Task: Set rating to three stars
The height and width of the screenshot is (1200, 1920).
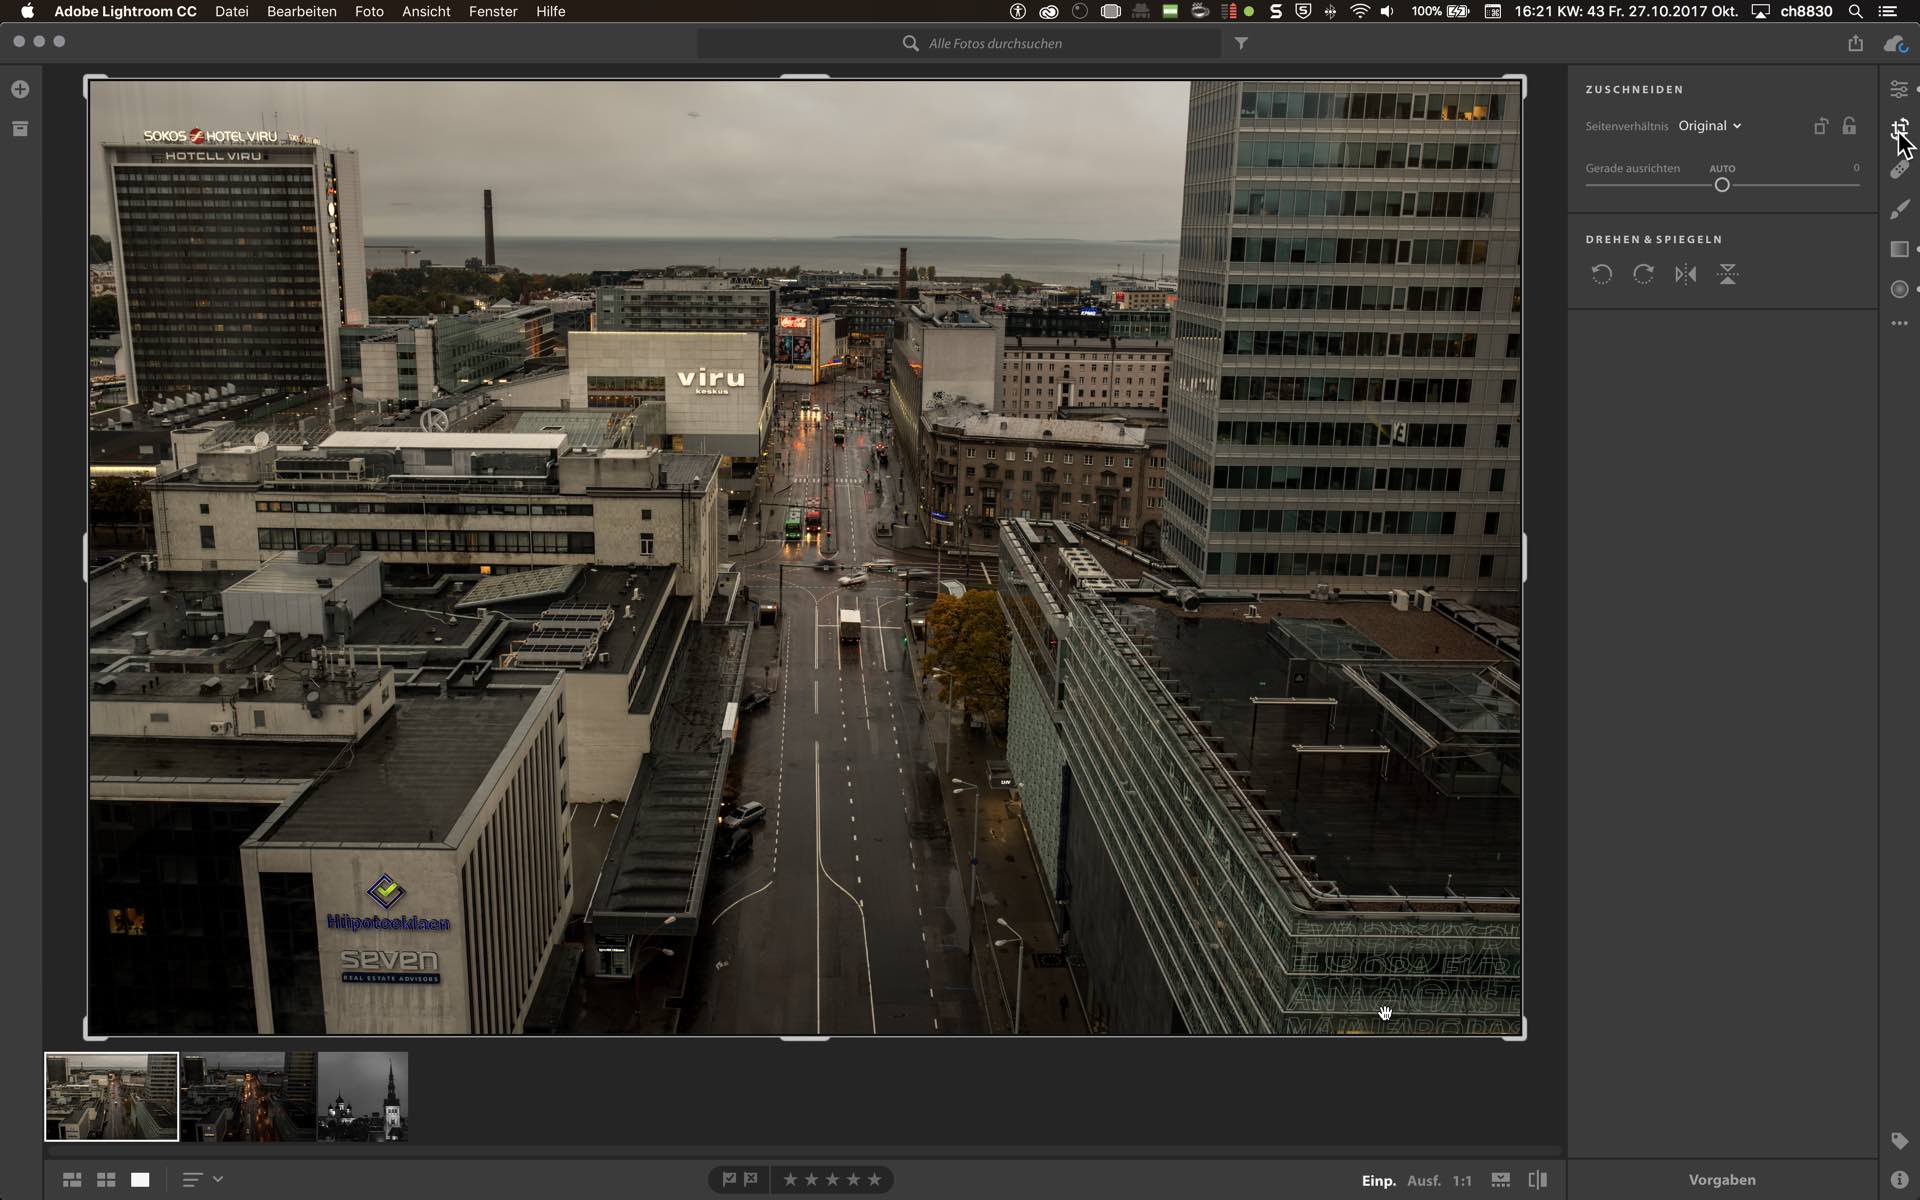Action: coord(832,1180)
